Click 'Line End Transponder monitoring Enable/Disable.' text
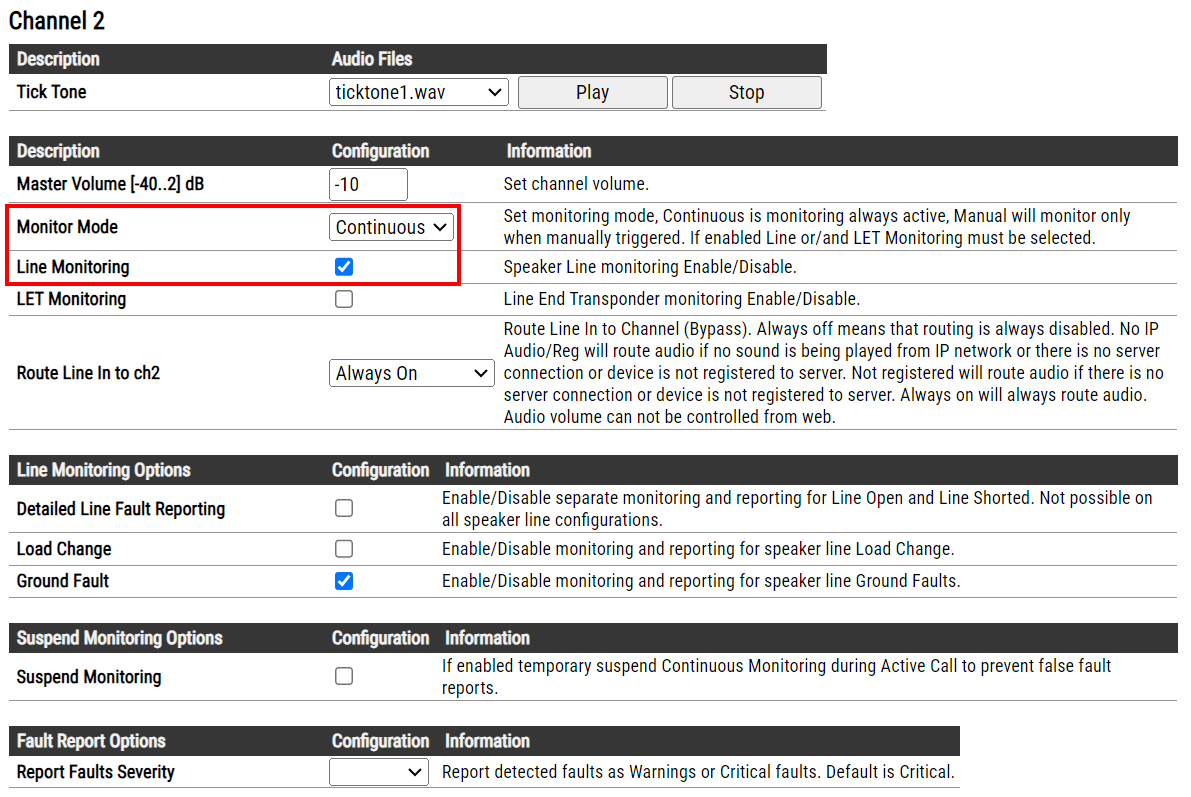 point(681,299)
